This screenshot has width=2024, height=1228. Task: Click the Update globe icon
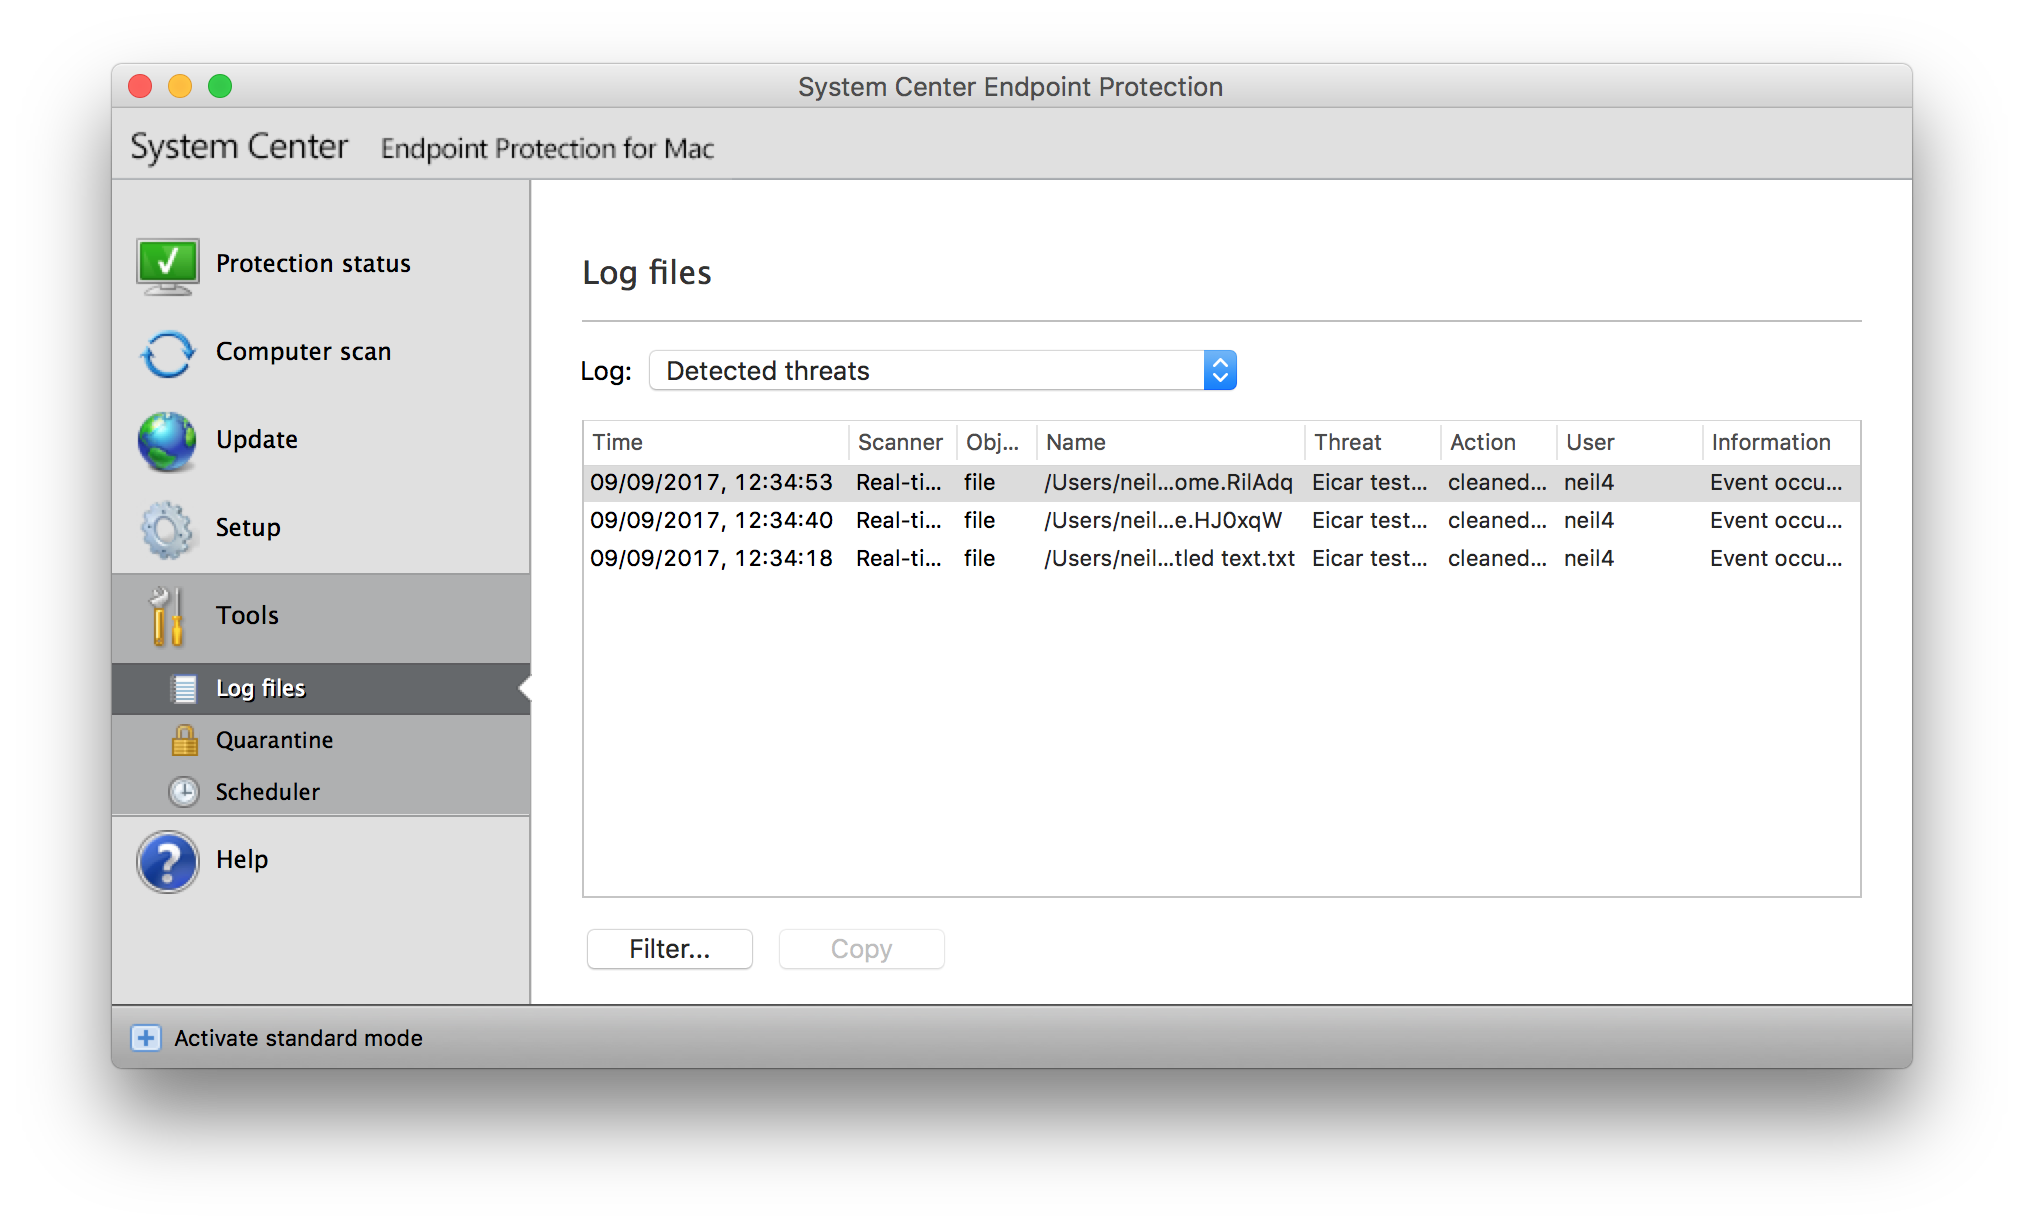click(x=168, y=441)
